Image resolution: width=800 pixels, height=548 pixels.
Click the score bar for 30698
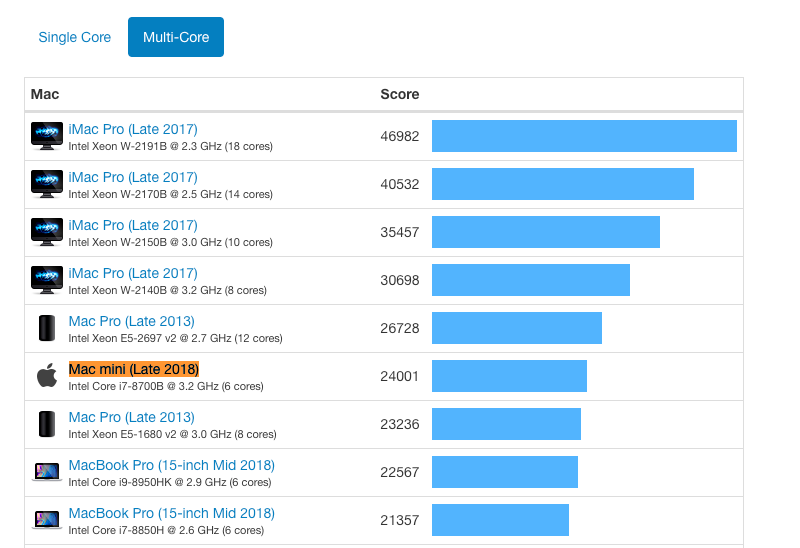click(531, 280)
